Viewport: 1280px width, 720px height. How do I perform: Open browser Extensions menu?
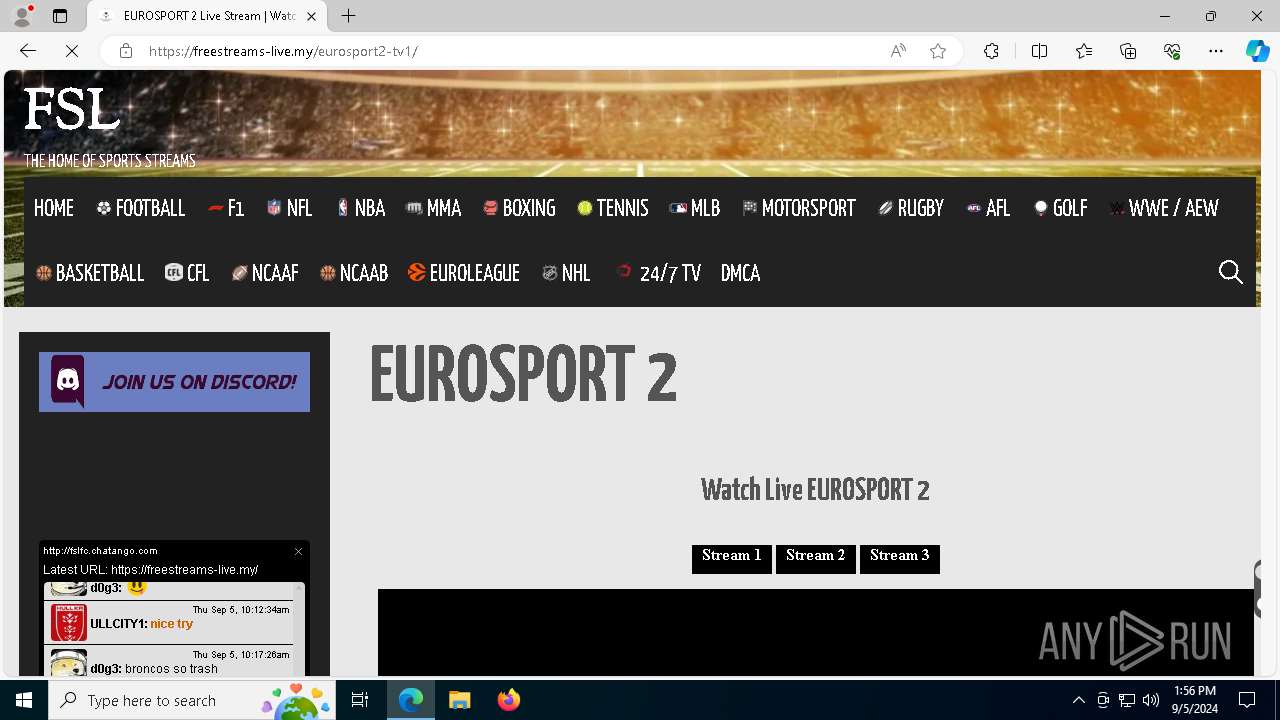point(991,51)
